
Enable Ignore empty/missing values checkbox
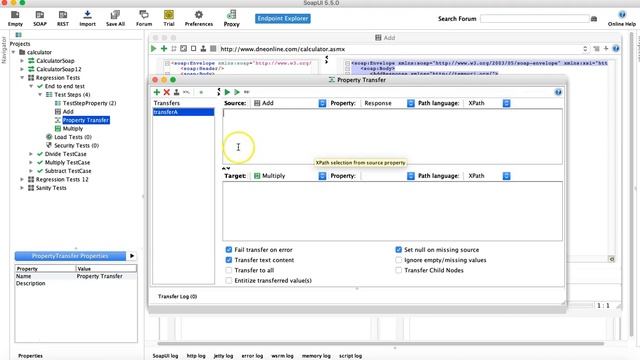398,260
